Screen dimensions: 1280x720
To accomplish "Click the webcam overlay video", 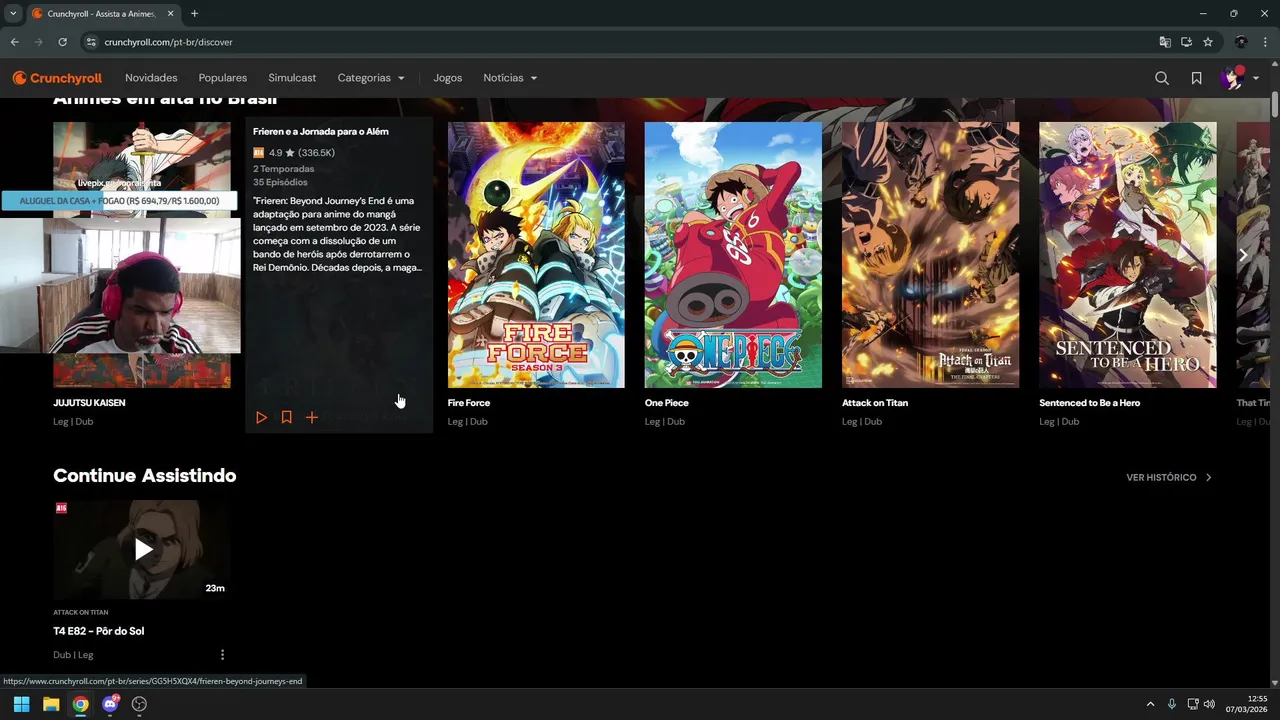I will [x=120, y=285].
